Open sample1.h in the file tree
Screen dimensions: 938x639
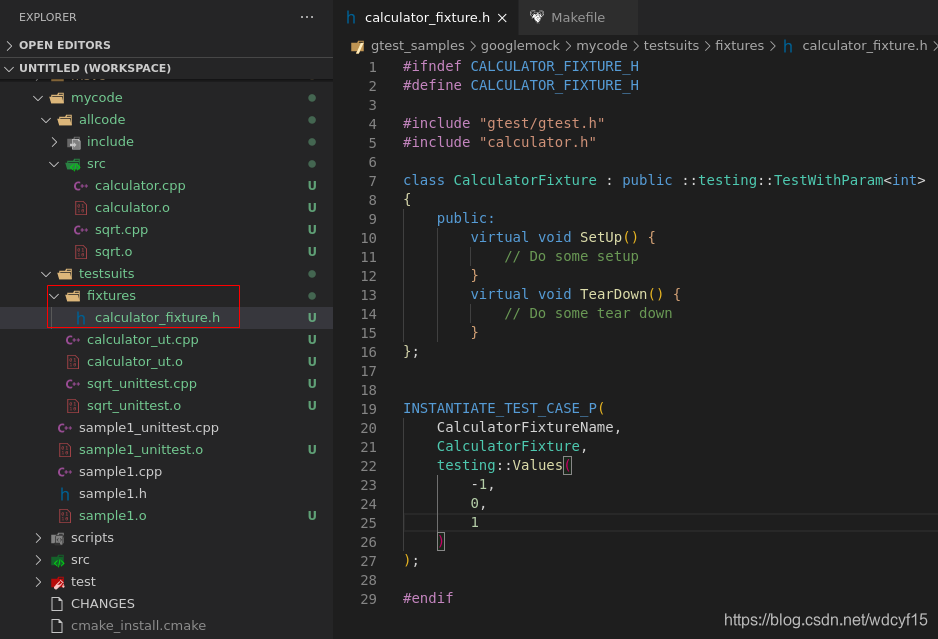[x=112, y=494]
